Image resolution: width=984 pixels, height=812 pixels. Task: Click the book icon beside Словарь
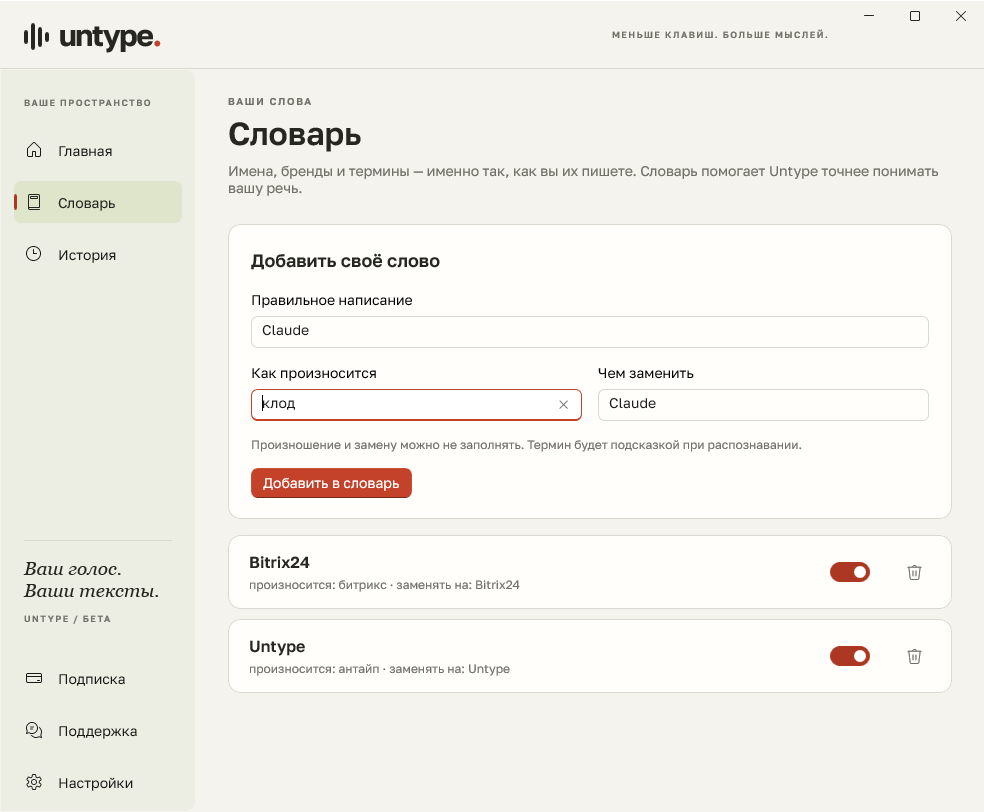tap(34, 202)
